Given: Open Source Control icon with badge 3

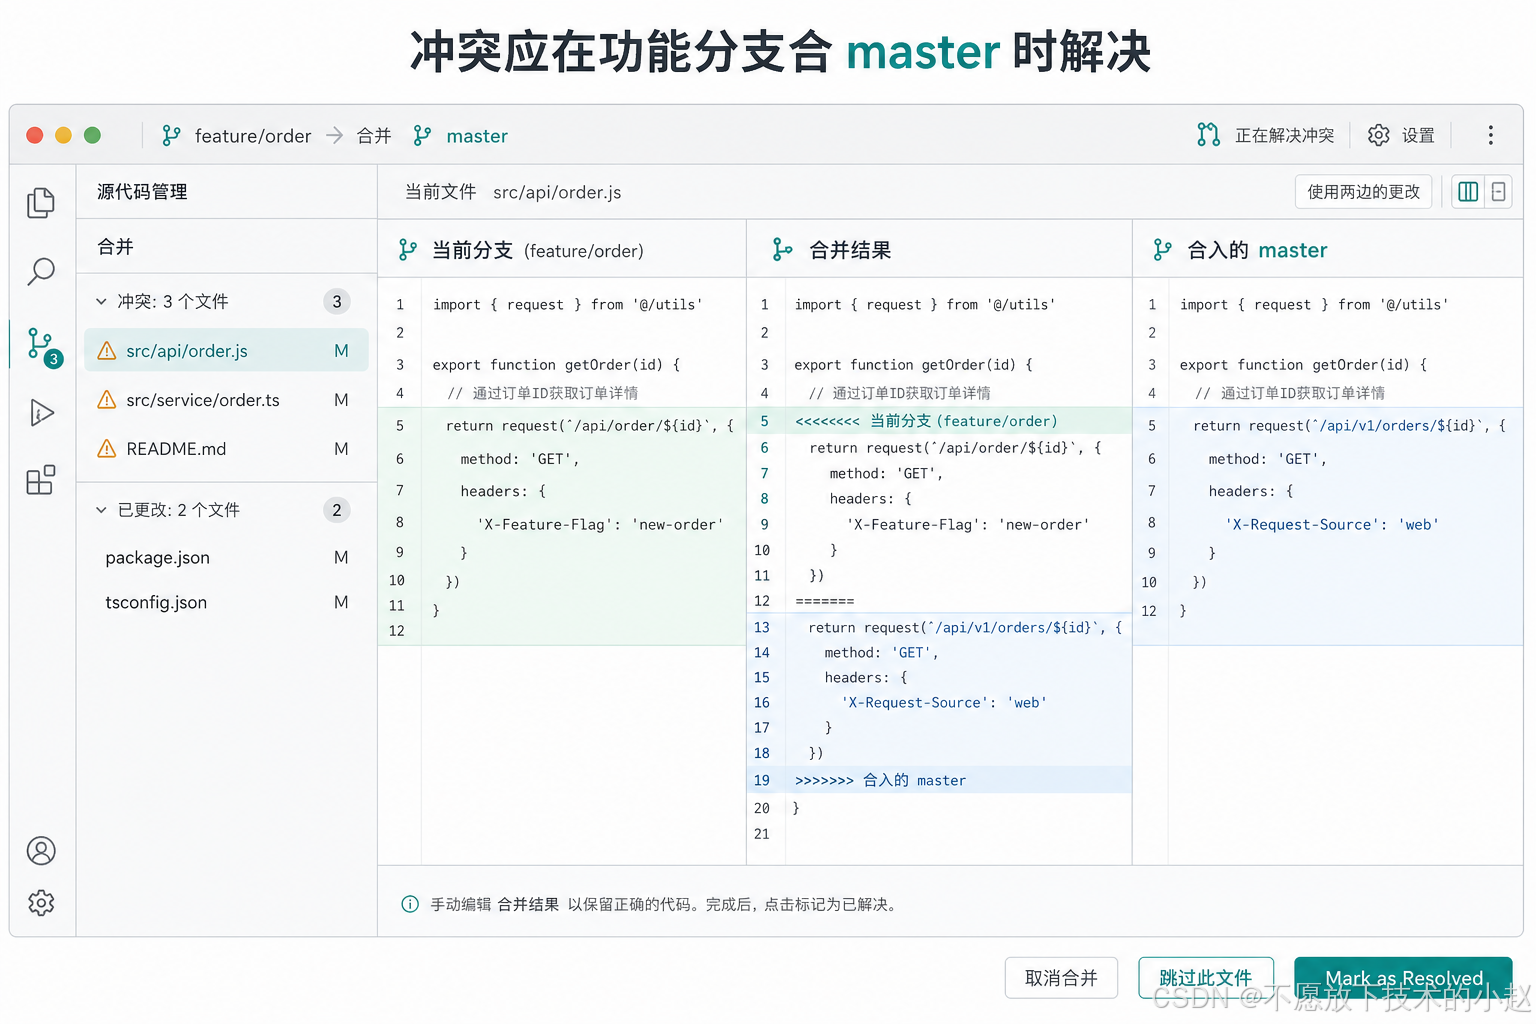Looking at the screenshot, I should pyautogui.click(x=43, y=346).
